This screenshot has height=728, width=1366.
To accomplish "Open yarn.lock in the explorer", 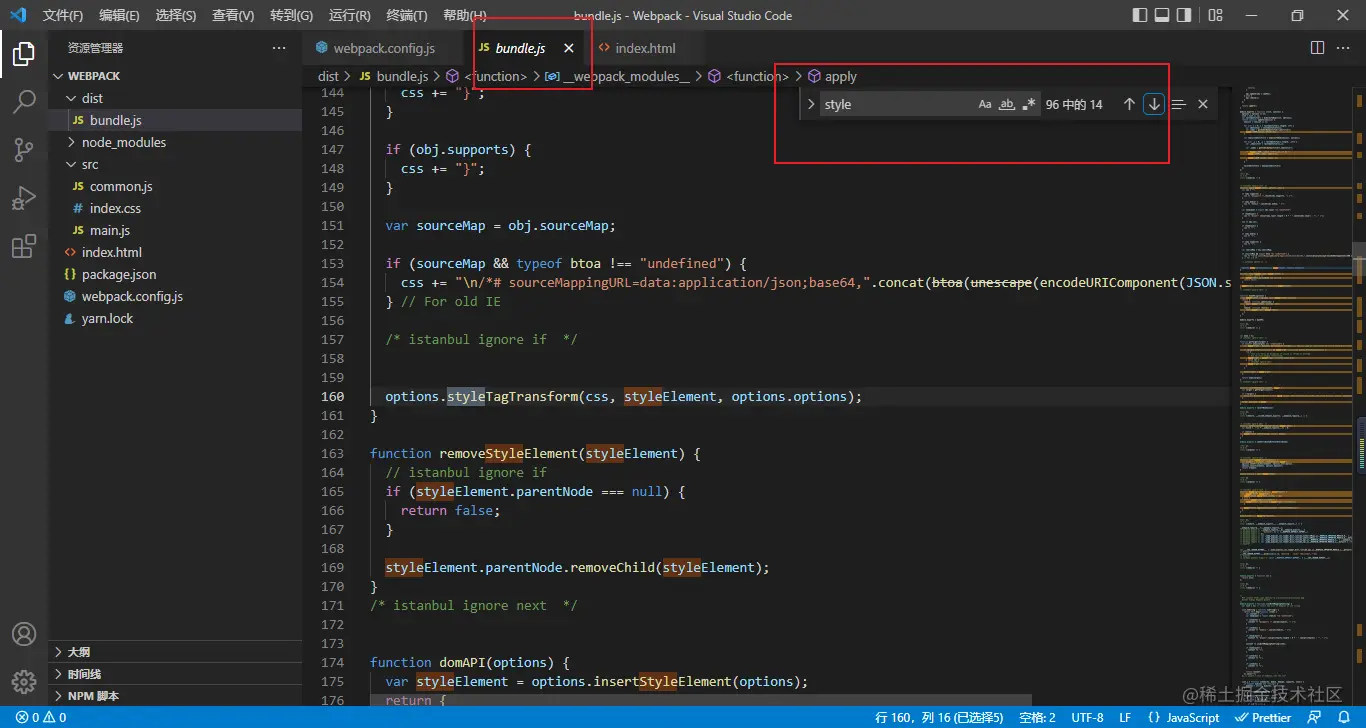I will point(175,318).
